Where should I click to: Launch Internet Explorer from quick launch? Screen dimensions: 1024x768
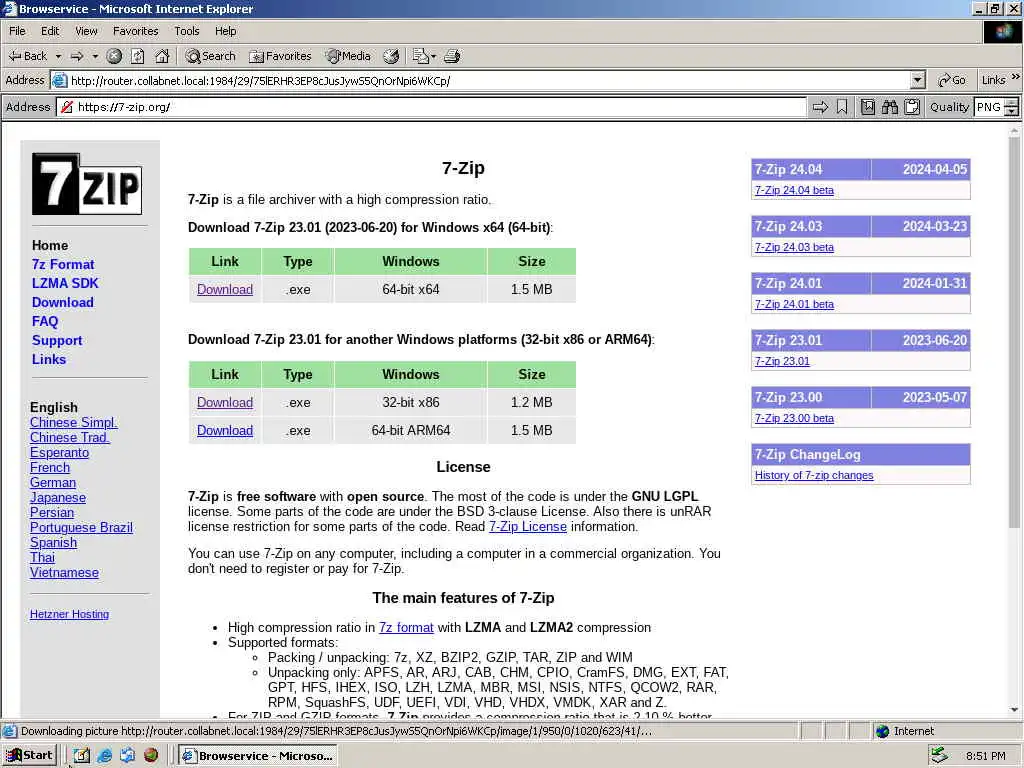[104, 756]
